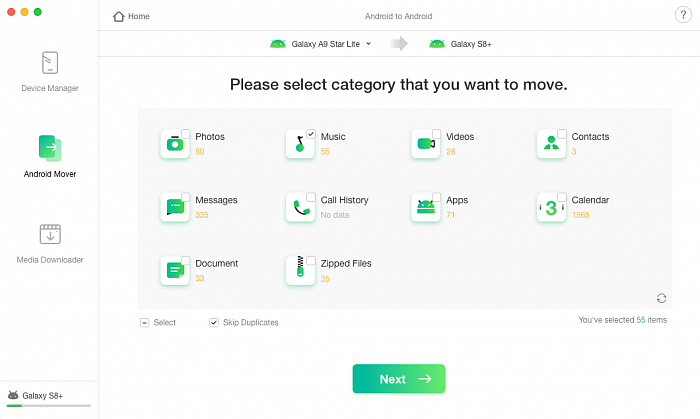The width and height of the screenshot is (700, 419).
Task: Click the Calendar label
Action: point(590,200)
